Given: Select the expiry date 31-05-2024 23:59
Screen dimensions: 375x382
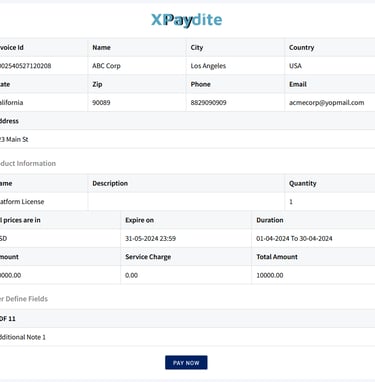Looking at the screenshot, I should [x=150, y=238].
